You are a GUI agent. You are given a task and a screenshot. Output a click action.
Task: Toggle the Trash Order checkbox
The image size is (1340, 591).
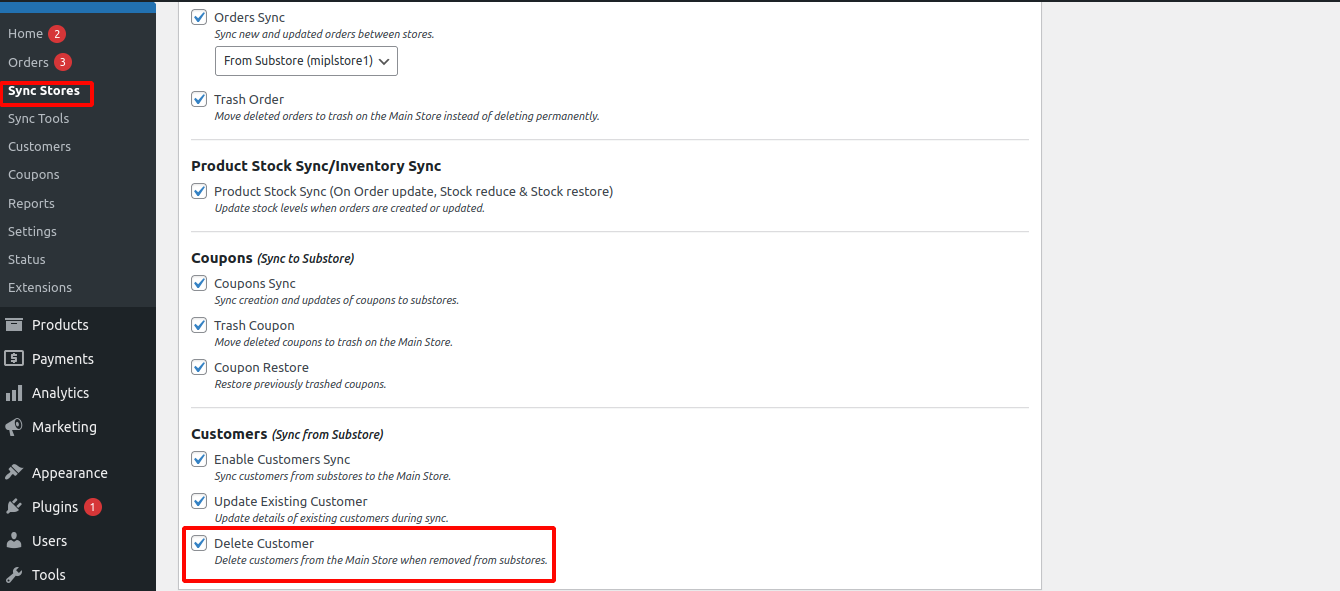pos(199,100)
